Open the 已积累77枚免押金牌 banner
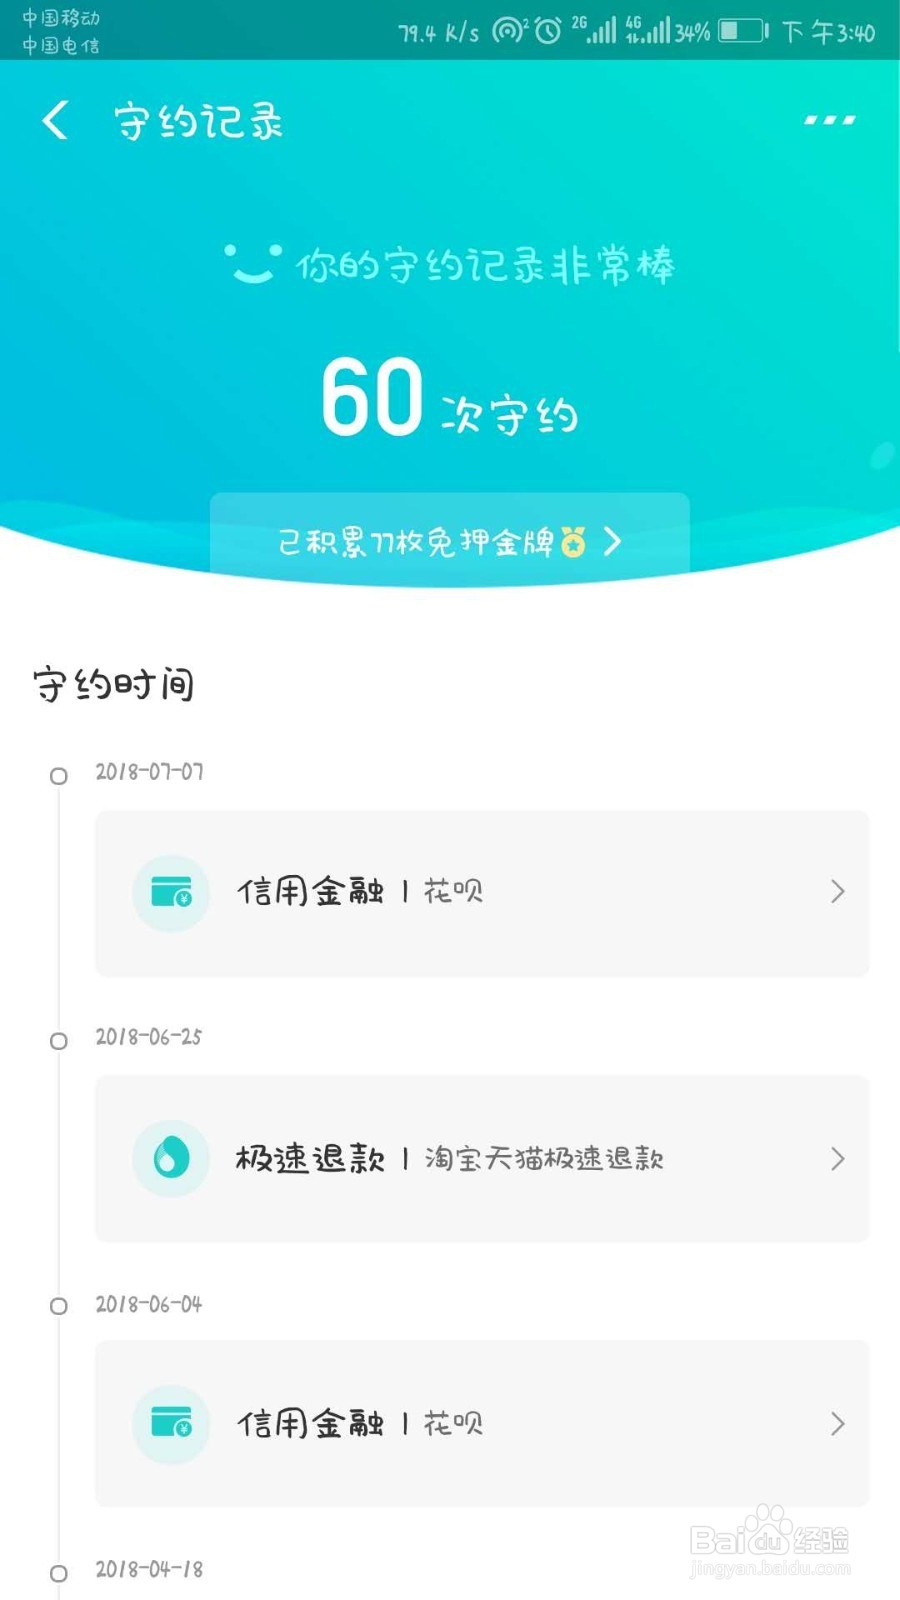 [x=450, y=541]
